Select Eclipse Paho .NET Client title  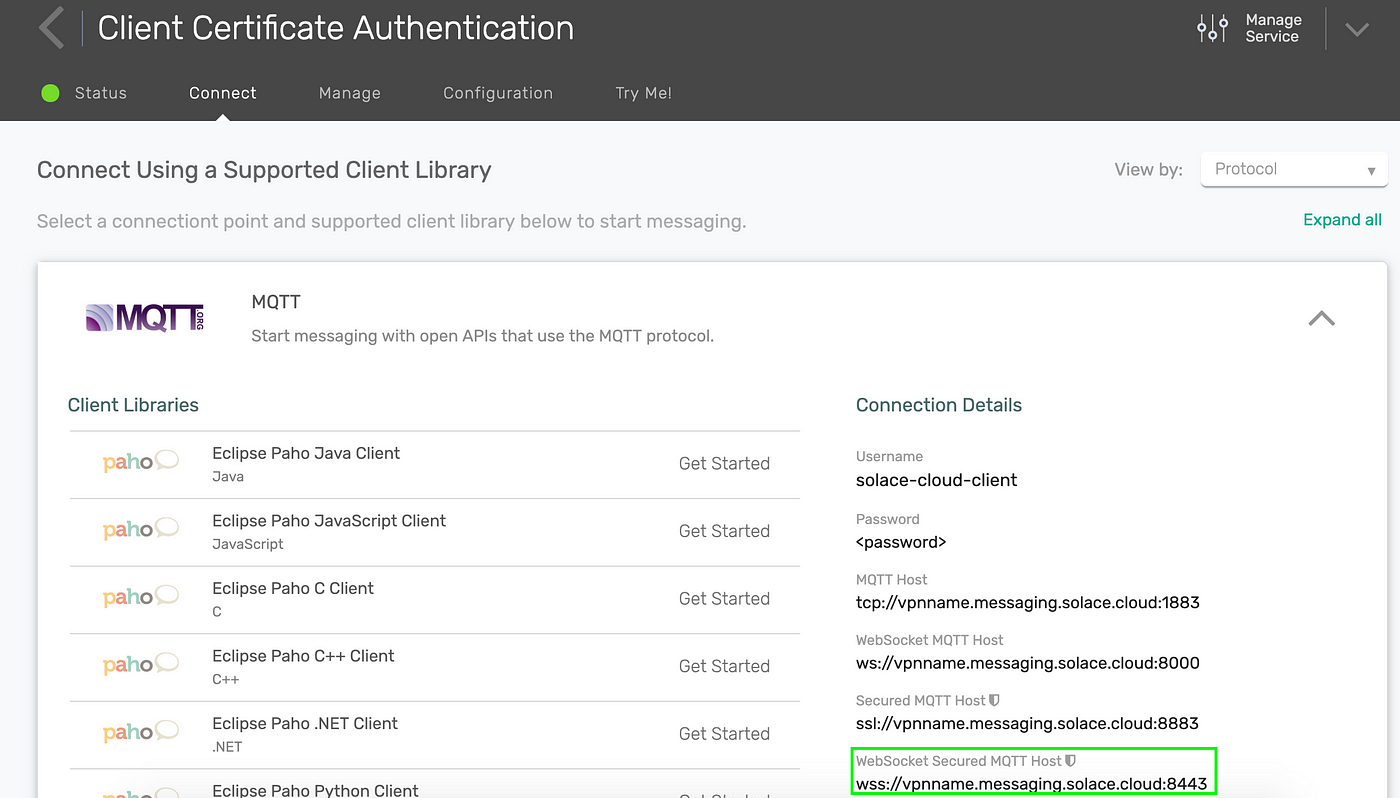coord(305,723)
